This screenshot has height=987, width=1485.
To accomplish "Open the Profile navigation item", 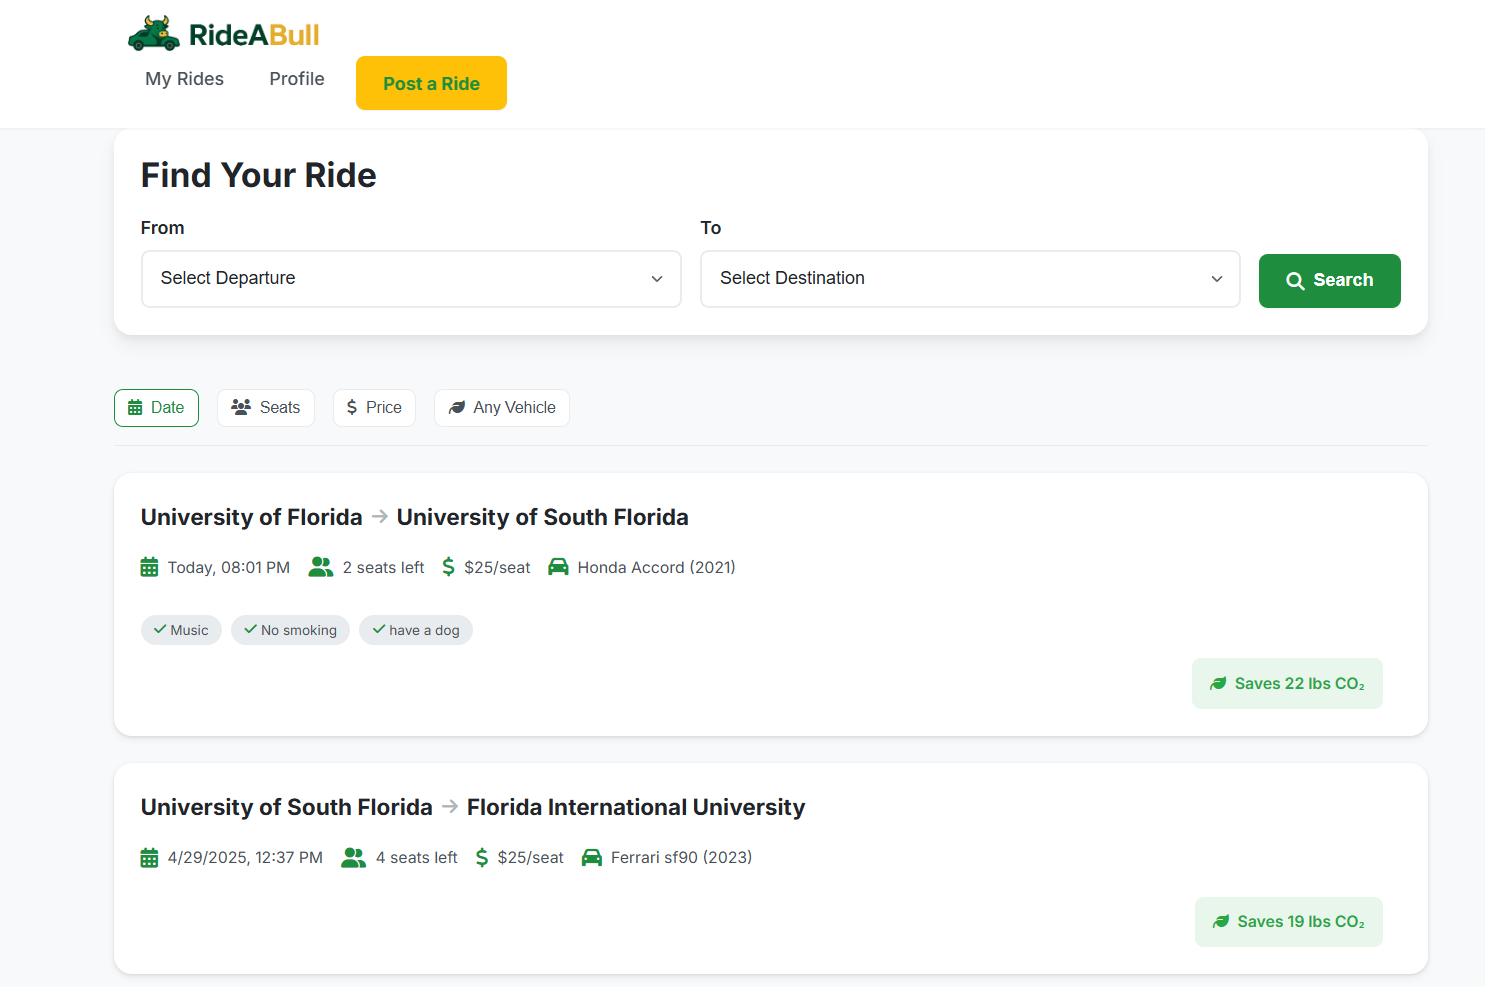I will 297,79.
